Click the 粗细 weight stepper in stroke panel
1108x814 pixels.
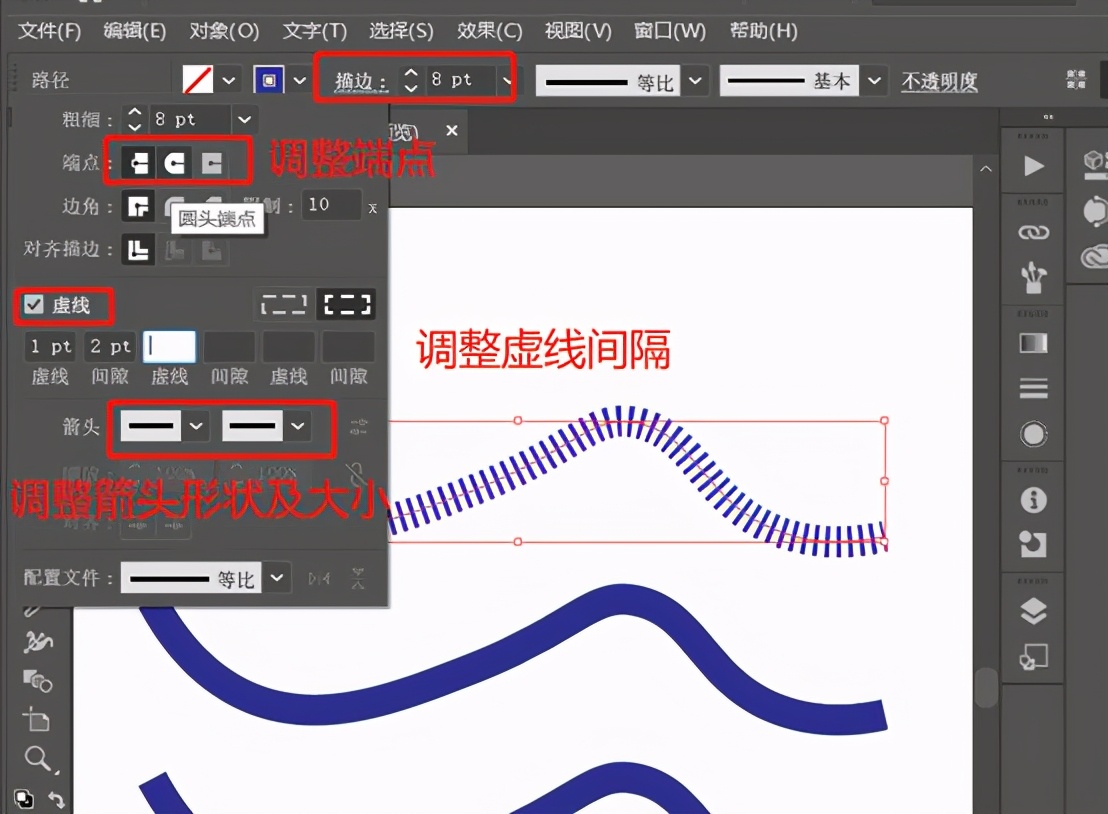pos(134,119)
